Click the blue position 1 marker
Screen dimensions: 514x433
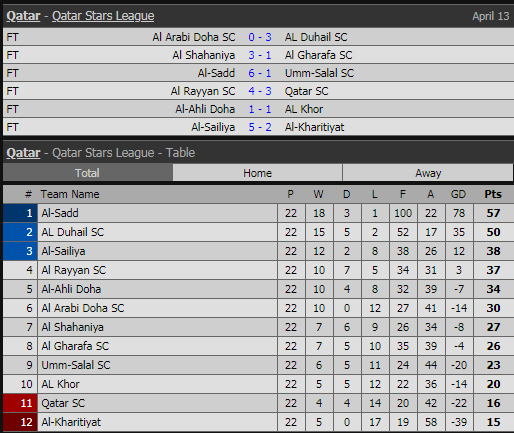[20, 213]
